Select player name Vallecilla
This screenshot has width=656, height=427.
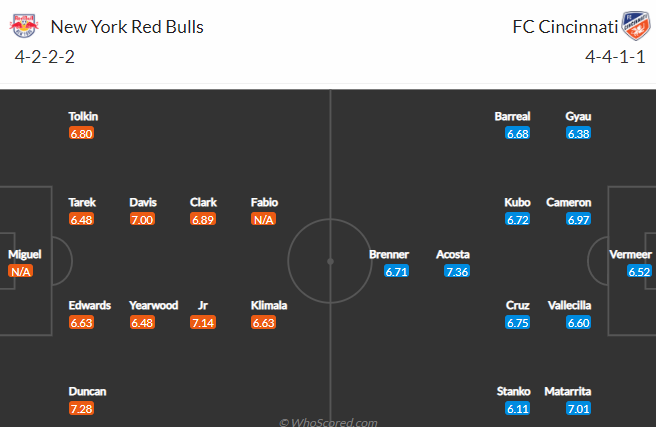(x=569, y=305)
